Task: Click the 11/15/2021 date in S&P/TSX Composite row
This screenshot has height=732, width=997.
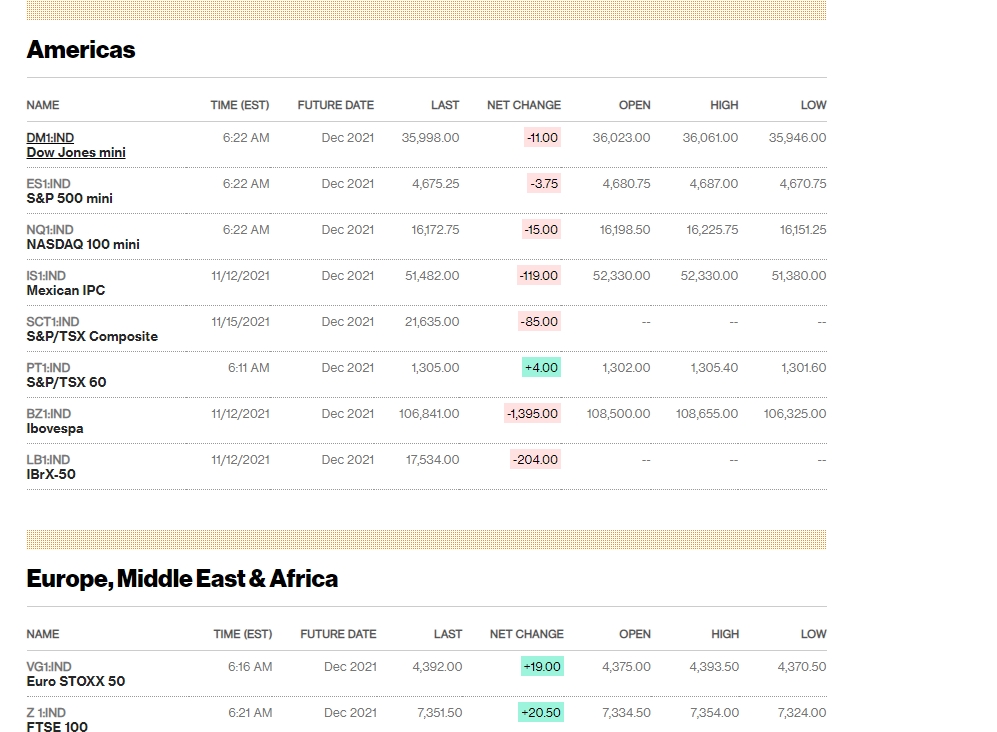Action: (x=240, y=322)
